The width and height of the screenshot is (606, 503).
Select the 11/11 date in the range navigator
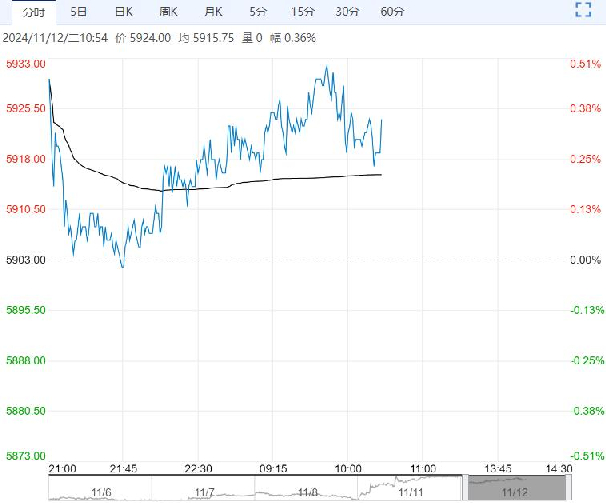point(411,493)
